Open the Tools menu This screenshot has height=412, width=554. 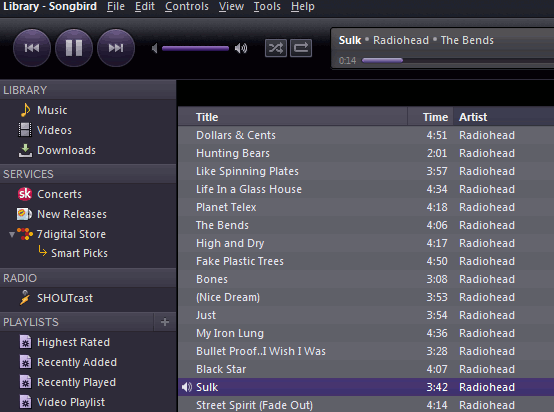[267, 6]
